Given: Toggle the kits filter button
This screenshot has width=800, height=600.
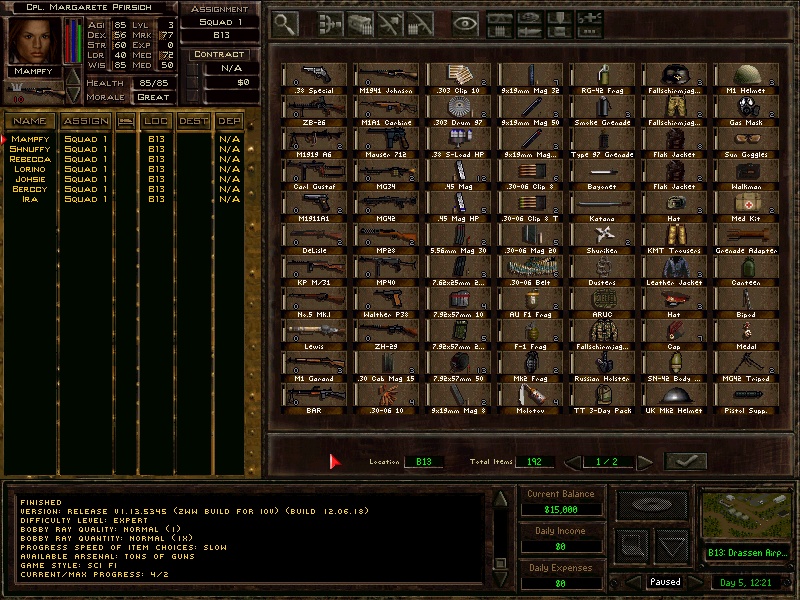Looking at the screenshot, I should click(560, 32).
